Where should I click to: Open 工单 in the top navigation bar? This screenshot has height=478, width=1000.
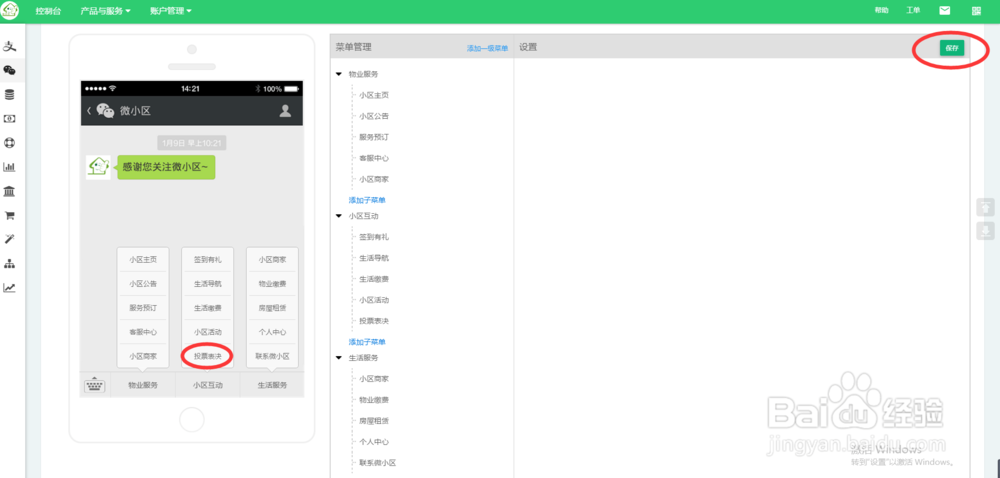pyautogui.click(x=913, y=10)
